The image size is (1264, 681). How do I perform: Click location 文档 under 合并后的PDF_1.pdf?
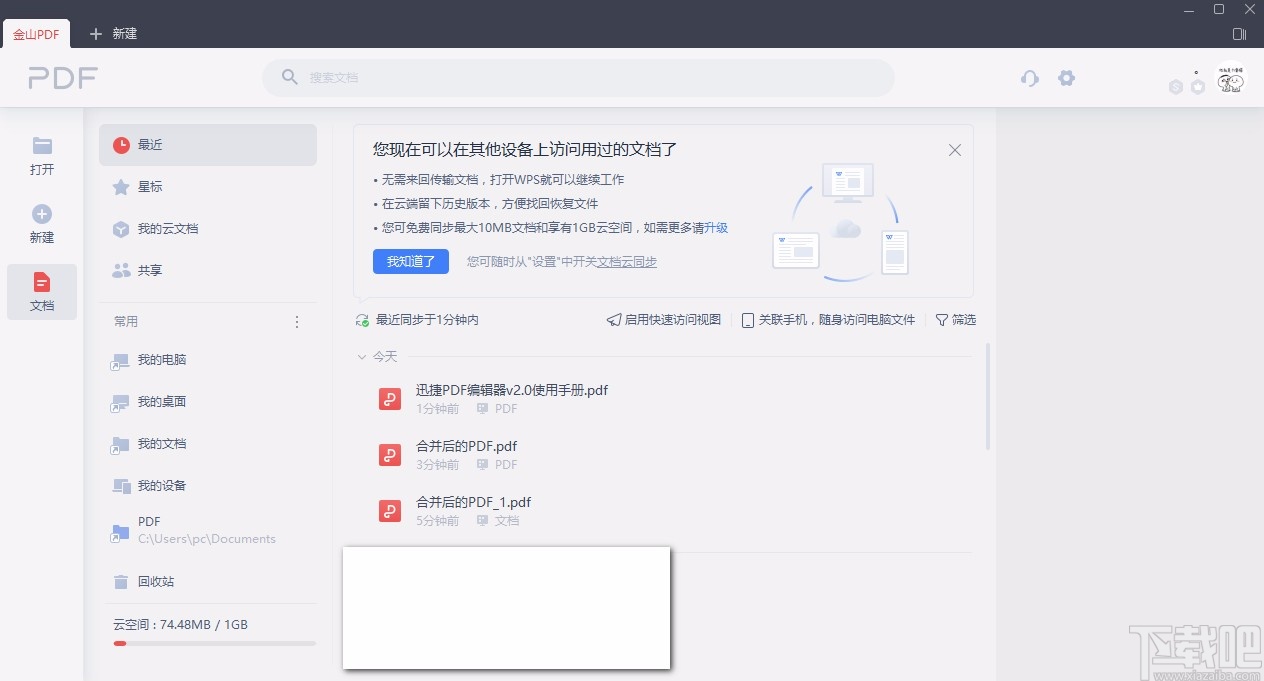tap(507, 521)
